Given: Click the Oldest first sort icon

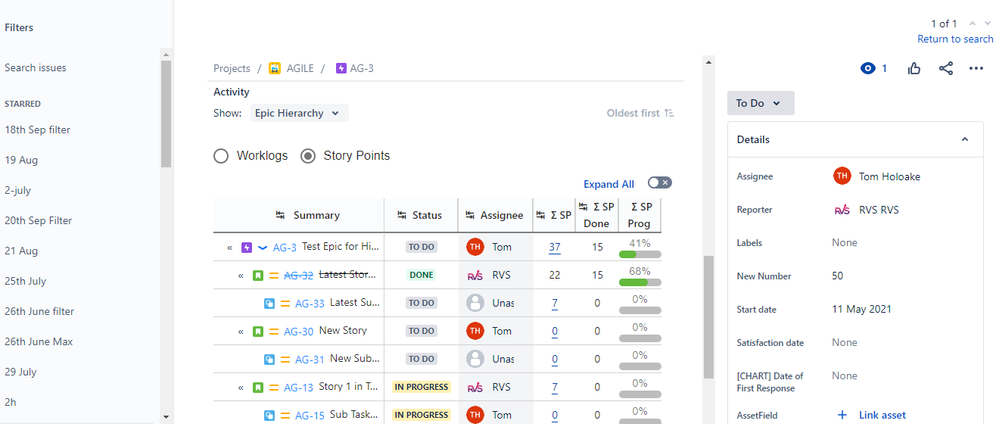Looking at the screenshot, I should (669, 113).
